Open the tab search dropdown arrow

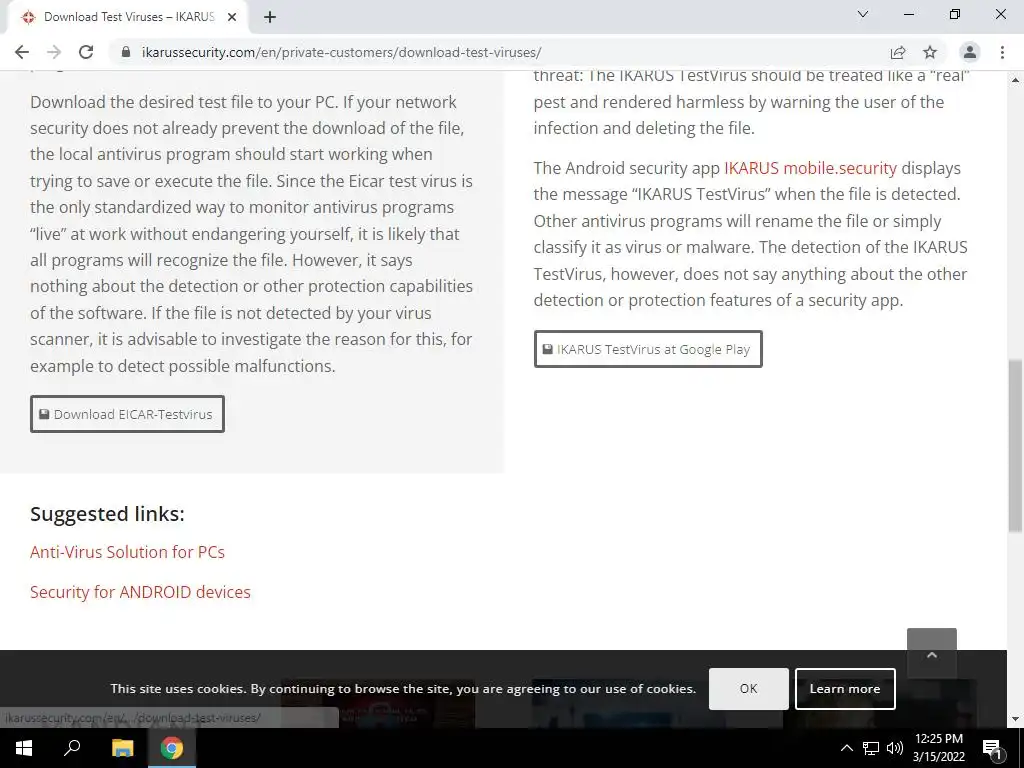[x=863, y=14]
